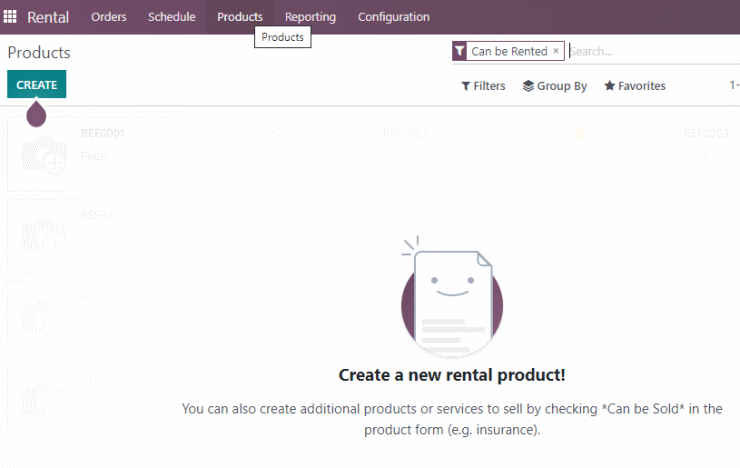
Task: Go to Rental app home title
Action: pyautogui.click(x=48, y=17)
